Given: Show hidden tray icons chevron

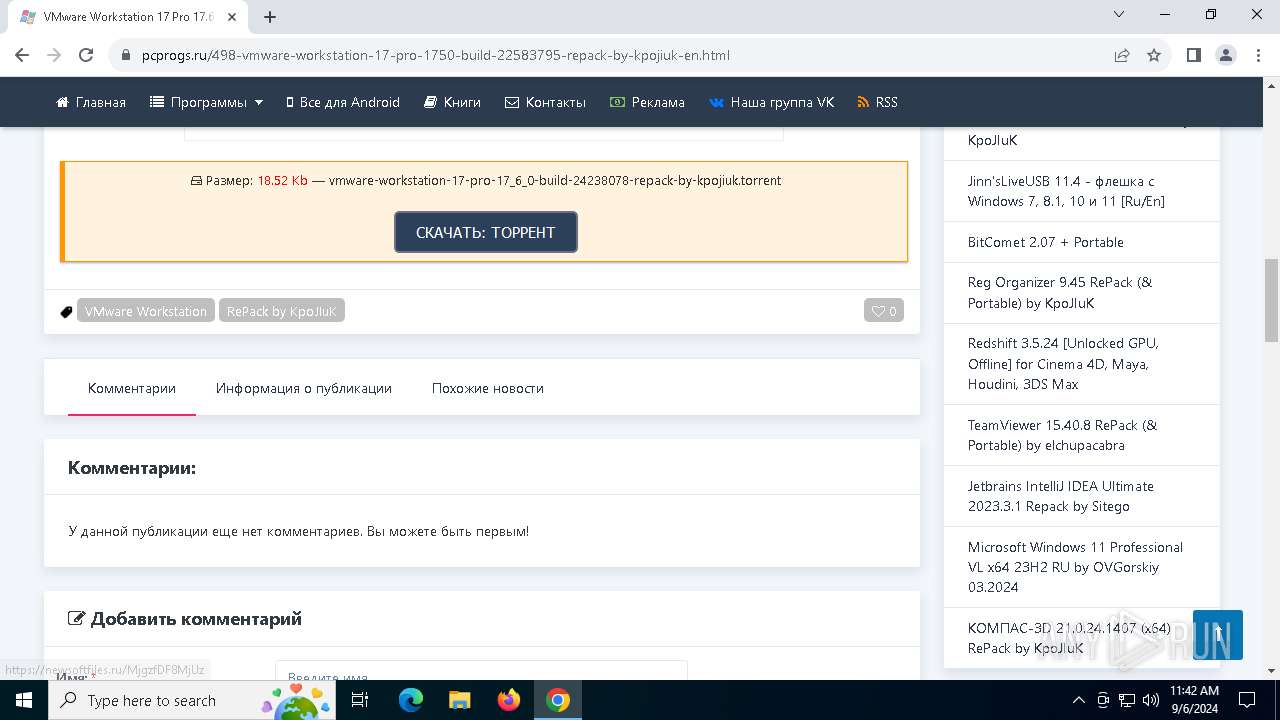Looking at the screenshot, I should click(x=1078, y=700).
